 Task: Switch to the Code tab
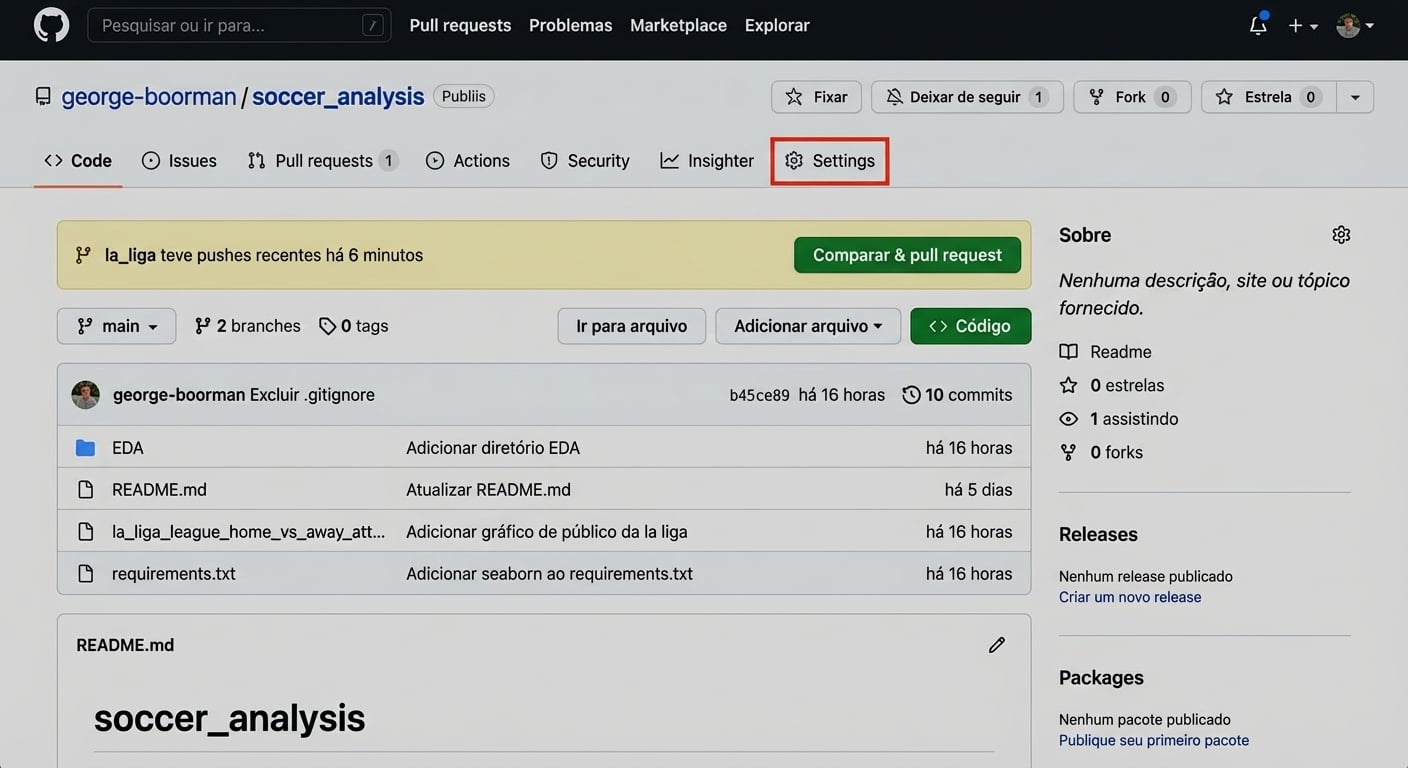78,161
